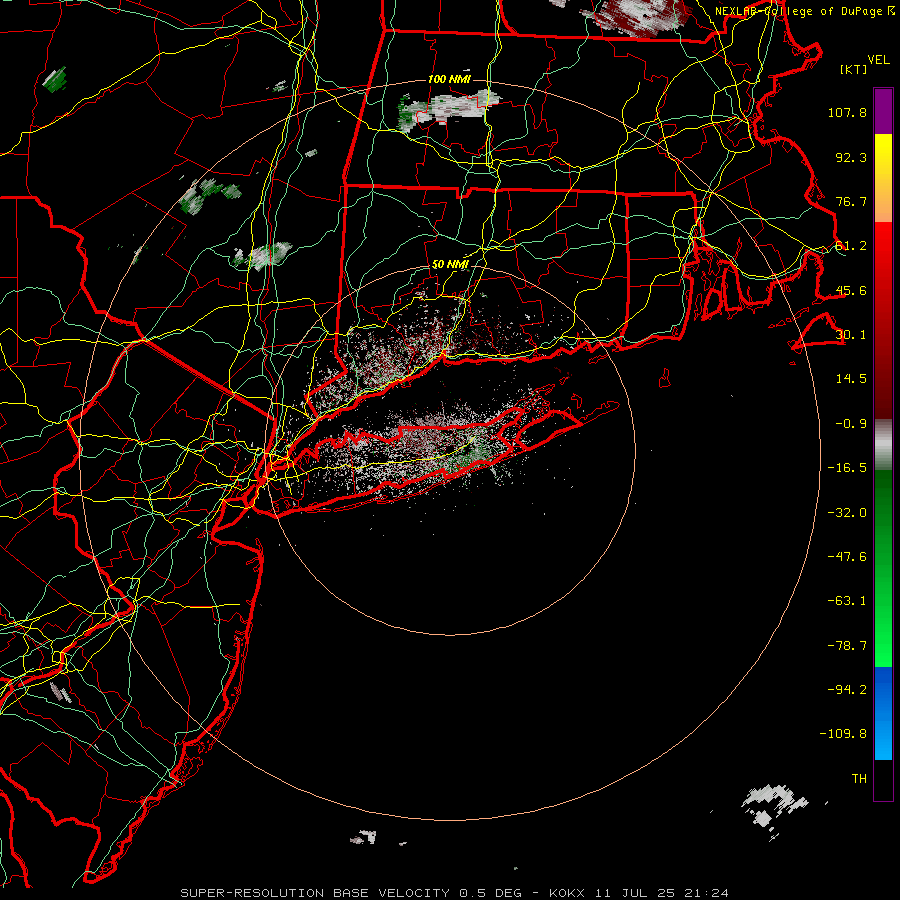This screenshot has width=900, height=900.
Task: Click the -94.2 velocity scale value
Action: click(847, 690)
